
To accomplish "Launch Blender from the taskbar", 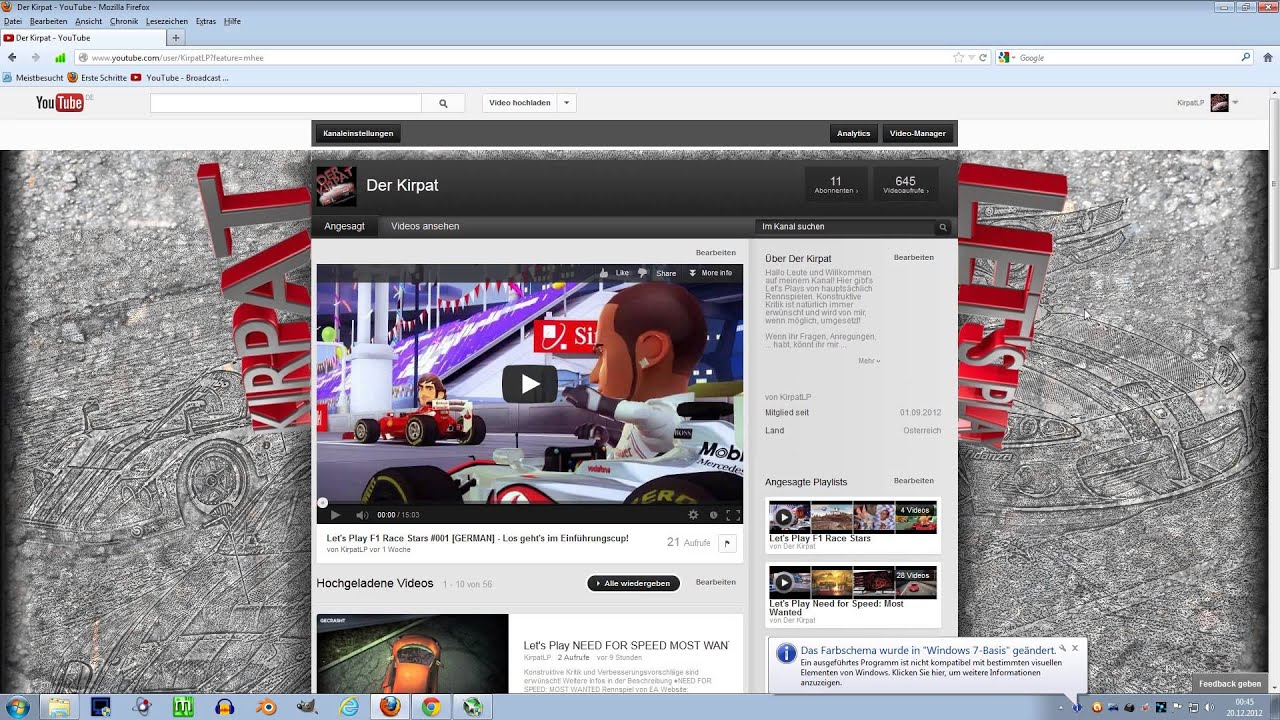I will tap(266, 707).
